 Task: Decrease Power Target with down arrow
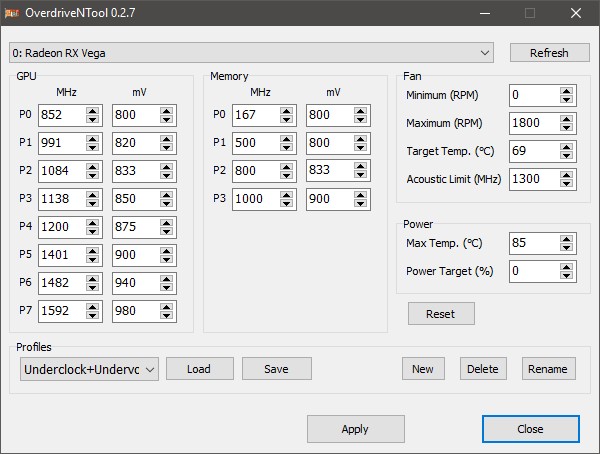566,275
